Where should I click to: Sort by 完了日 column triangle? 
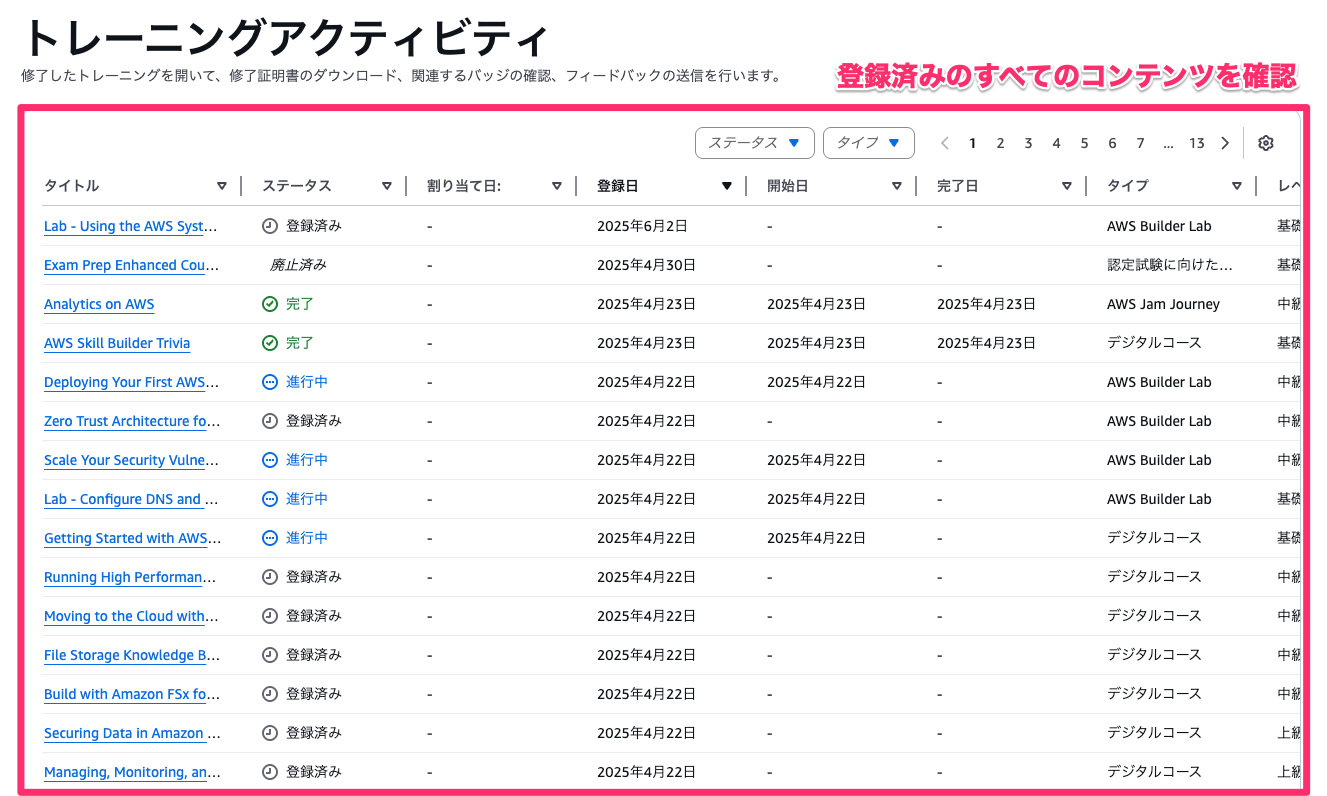[1067, 186]
